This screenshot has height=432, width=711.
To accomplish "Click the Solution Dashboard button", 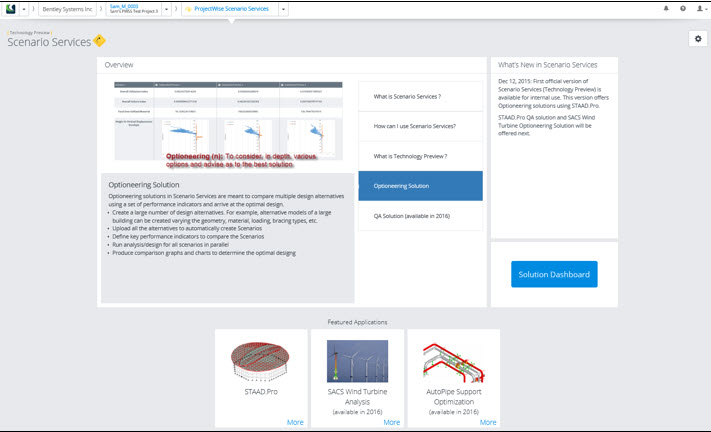I will coord(554,274).
